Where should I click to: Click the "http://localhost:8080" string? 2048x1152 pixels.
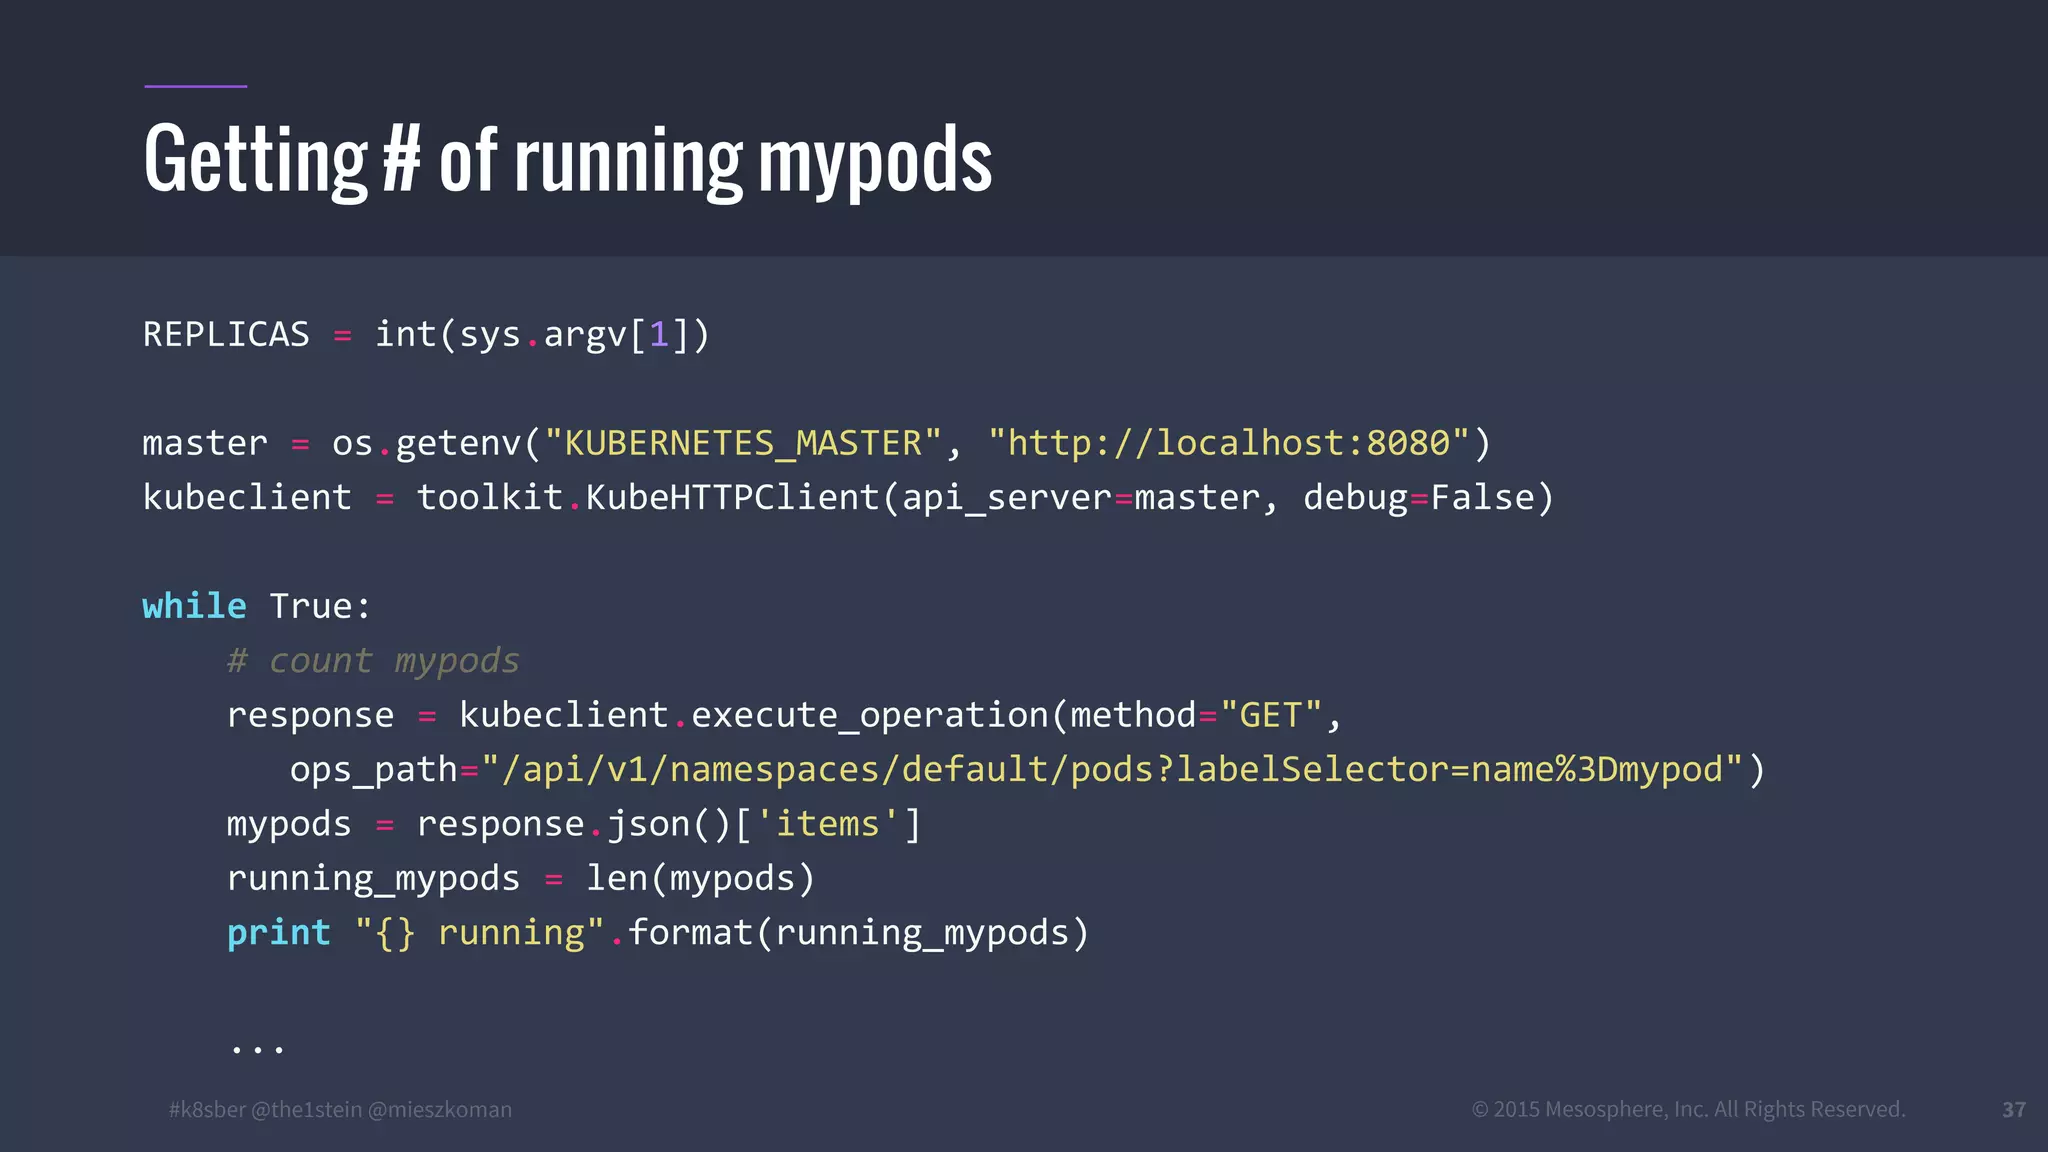pos(1228,443)
